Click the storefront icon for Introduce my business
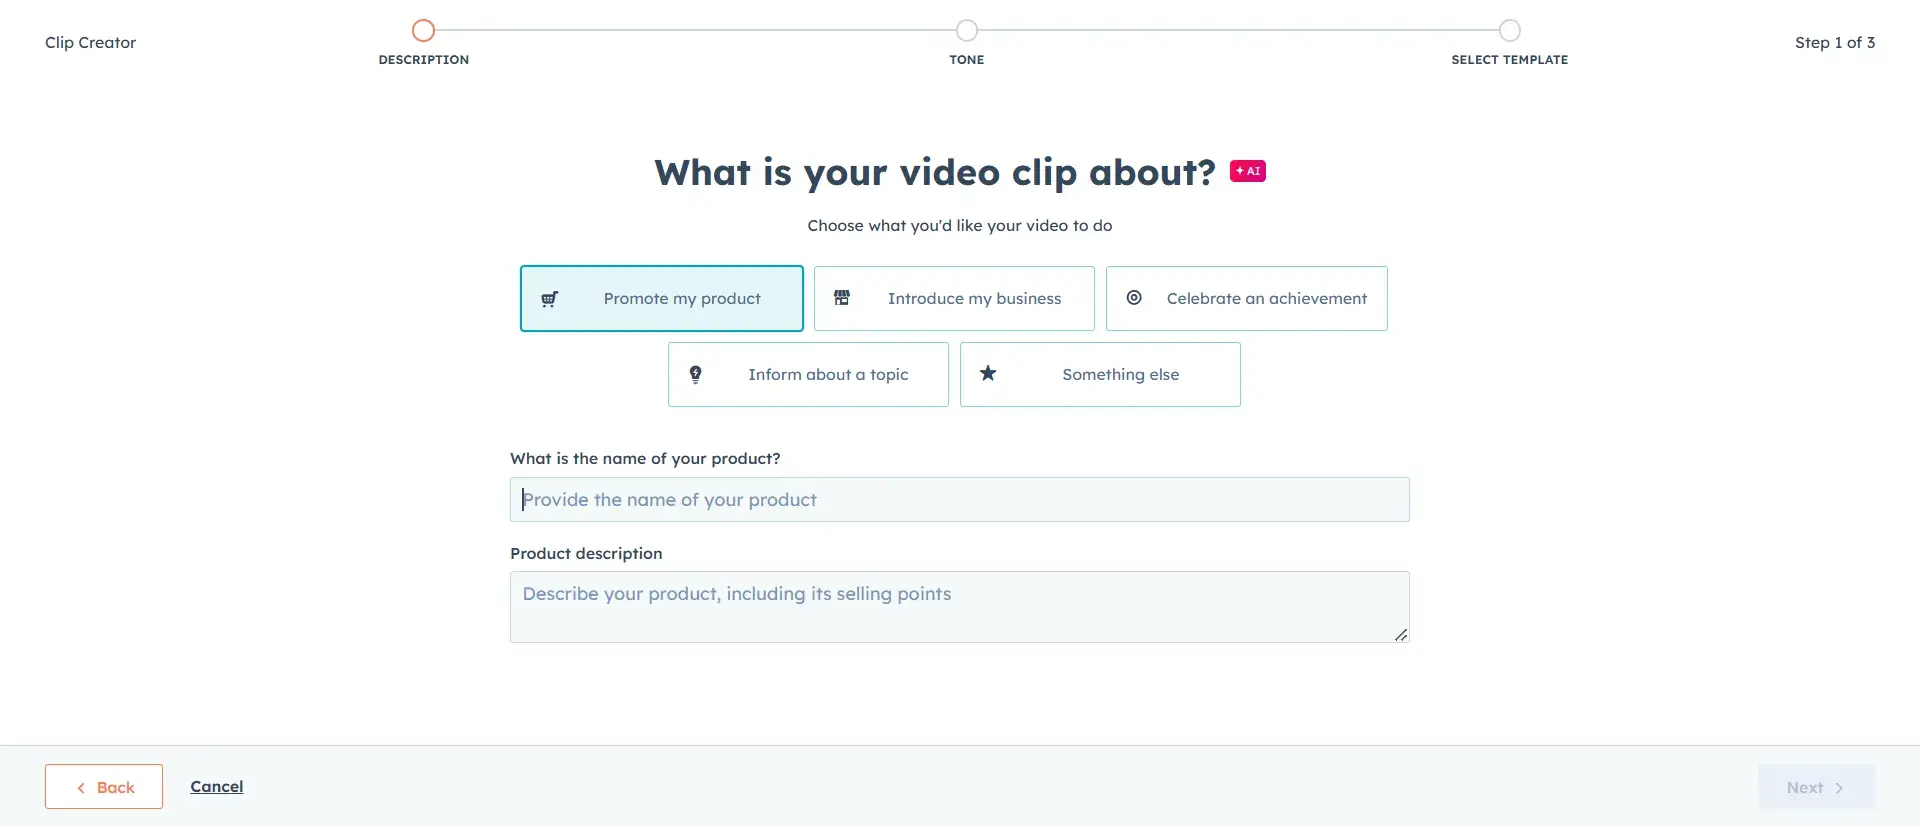 click(842, 298)
